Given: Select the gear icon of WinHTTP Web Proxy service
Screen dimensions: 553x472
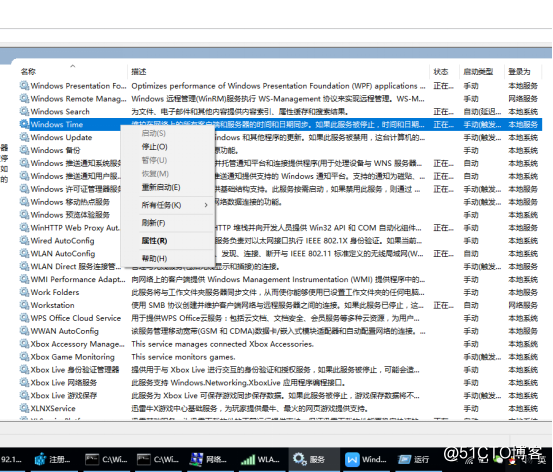Looking at the screenshot, I should pyautogui.click(x=24, y=228).
